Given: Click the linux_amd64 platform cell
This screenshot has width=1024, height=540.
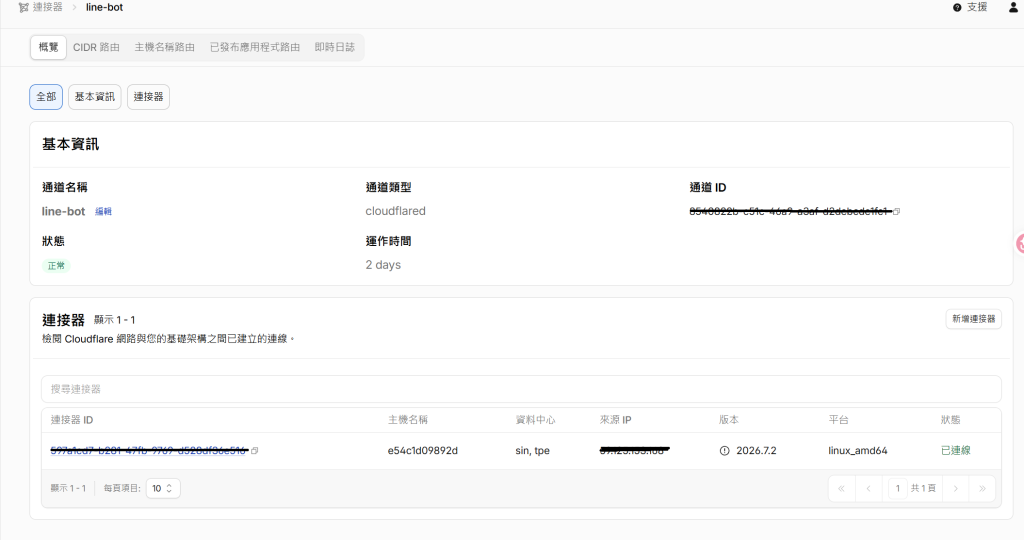Looking at the screenshot, I should click(857, 451).
